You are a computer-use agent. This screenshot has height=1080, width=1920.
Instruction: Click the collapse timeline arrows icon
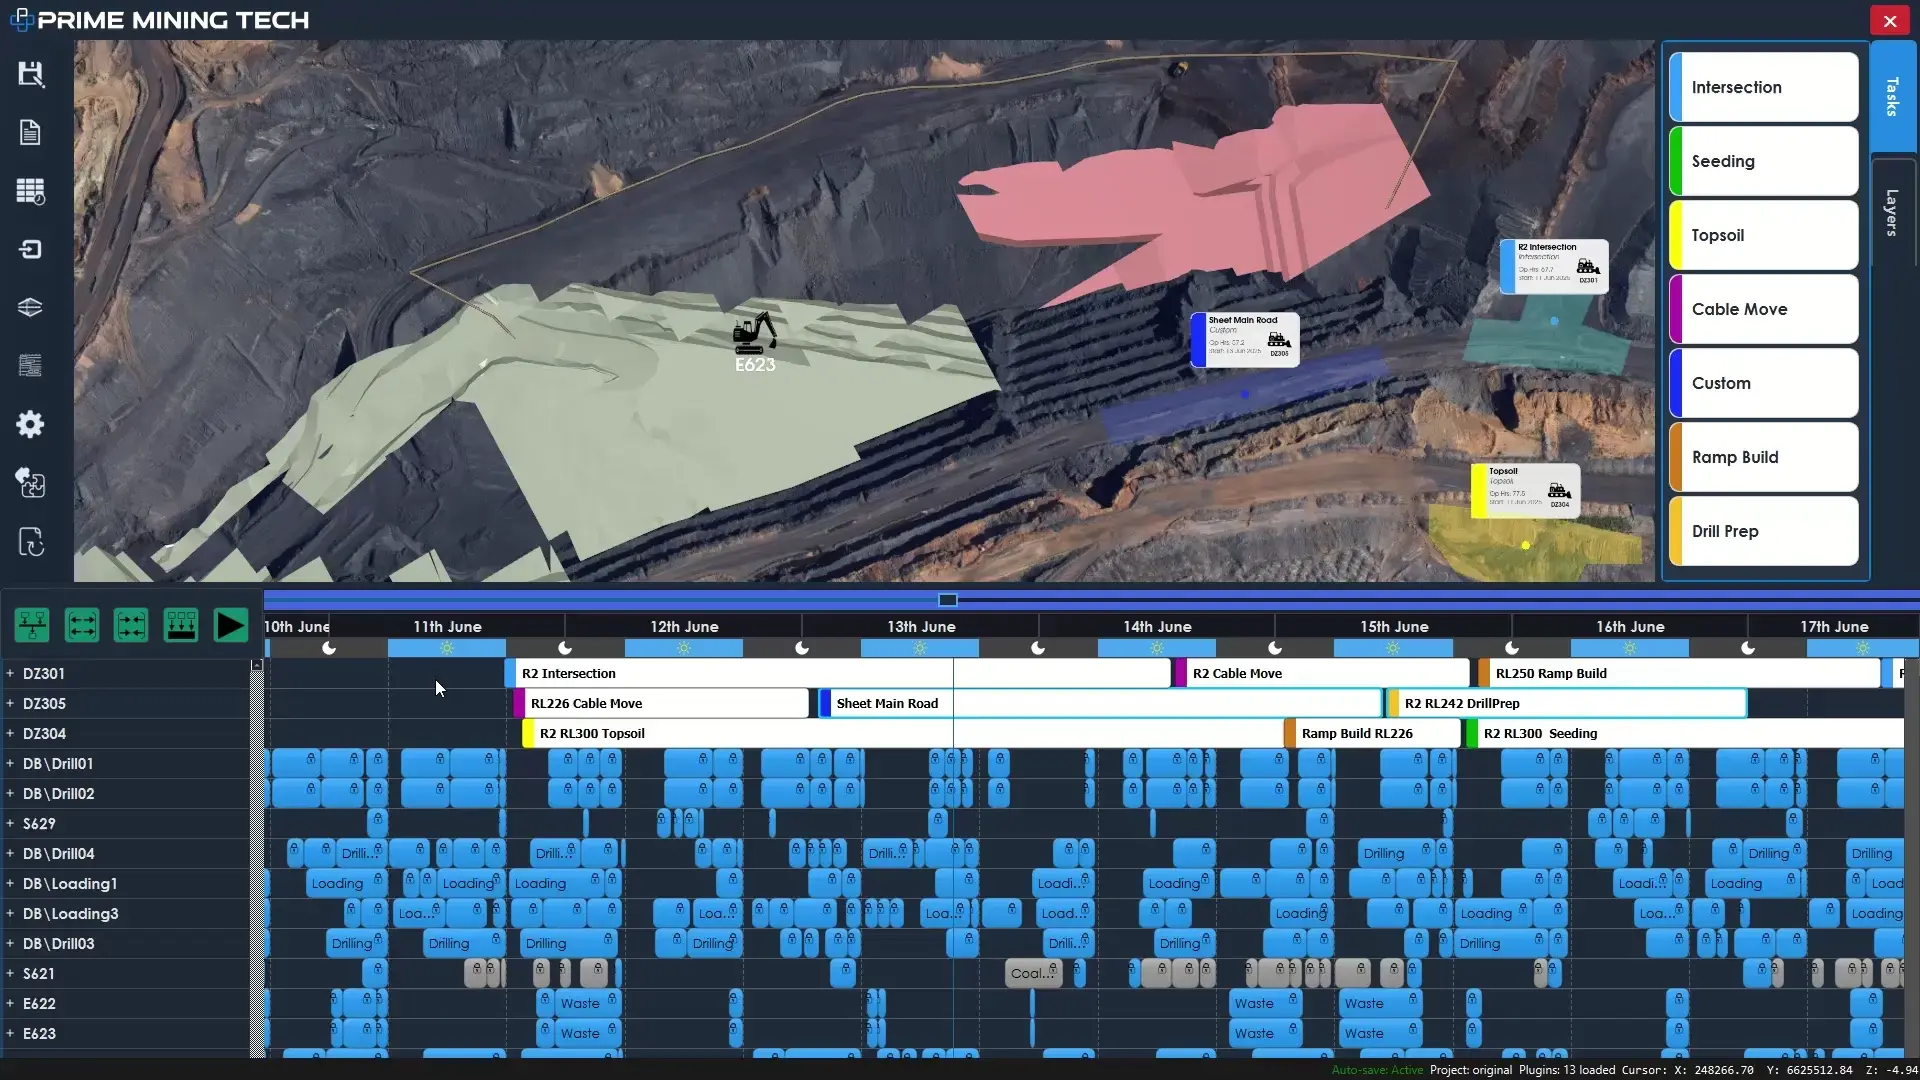(131, 626)
